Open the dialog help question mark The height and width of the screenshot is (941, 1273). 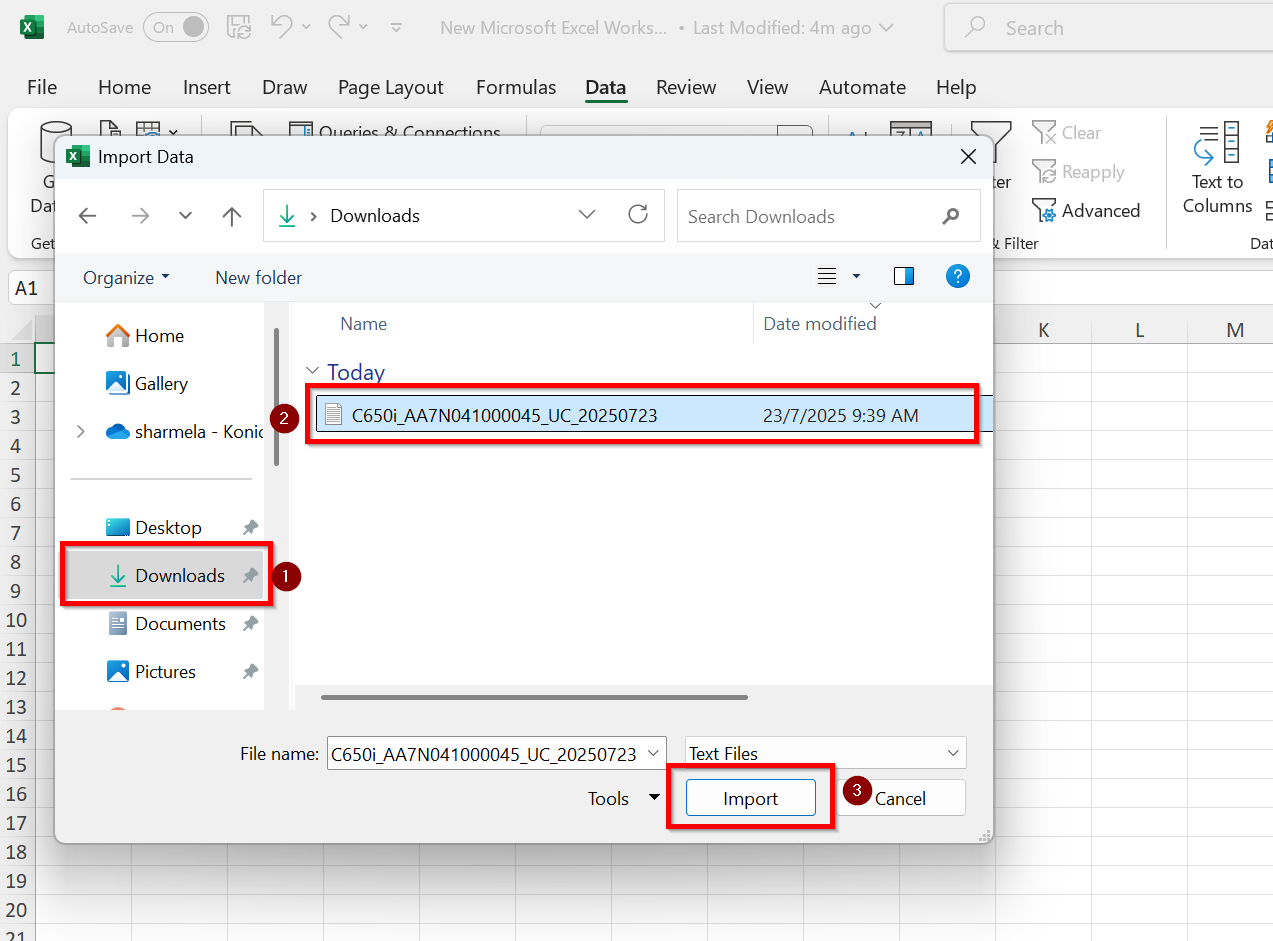pos(957,277)
